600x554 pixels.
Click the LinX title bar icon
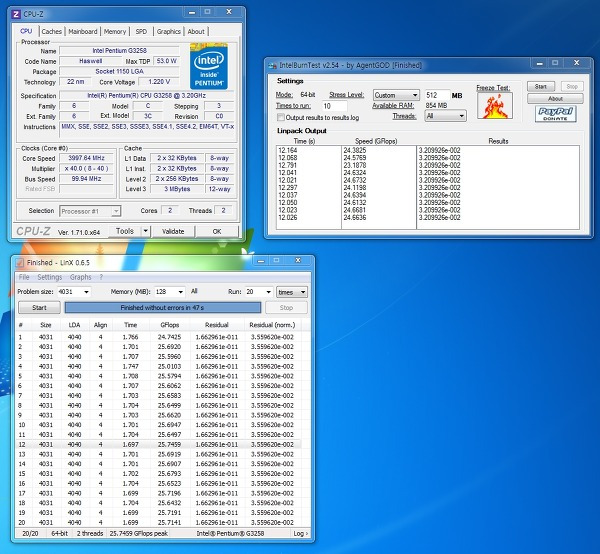(20, 263)
